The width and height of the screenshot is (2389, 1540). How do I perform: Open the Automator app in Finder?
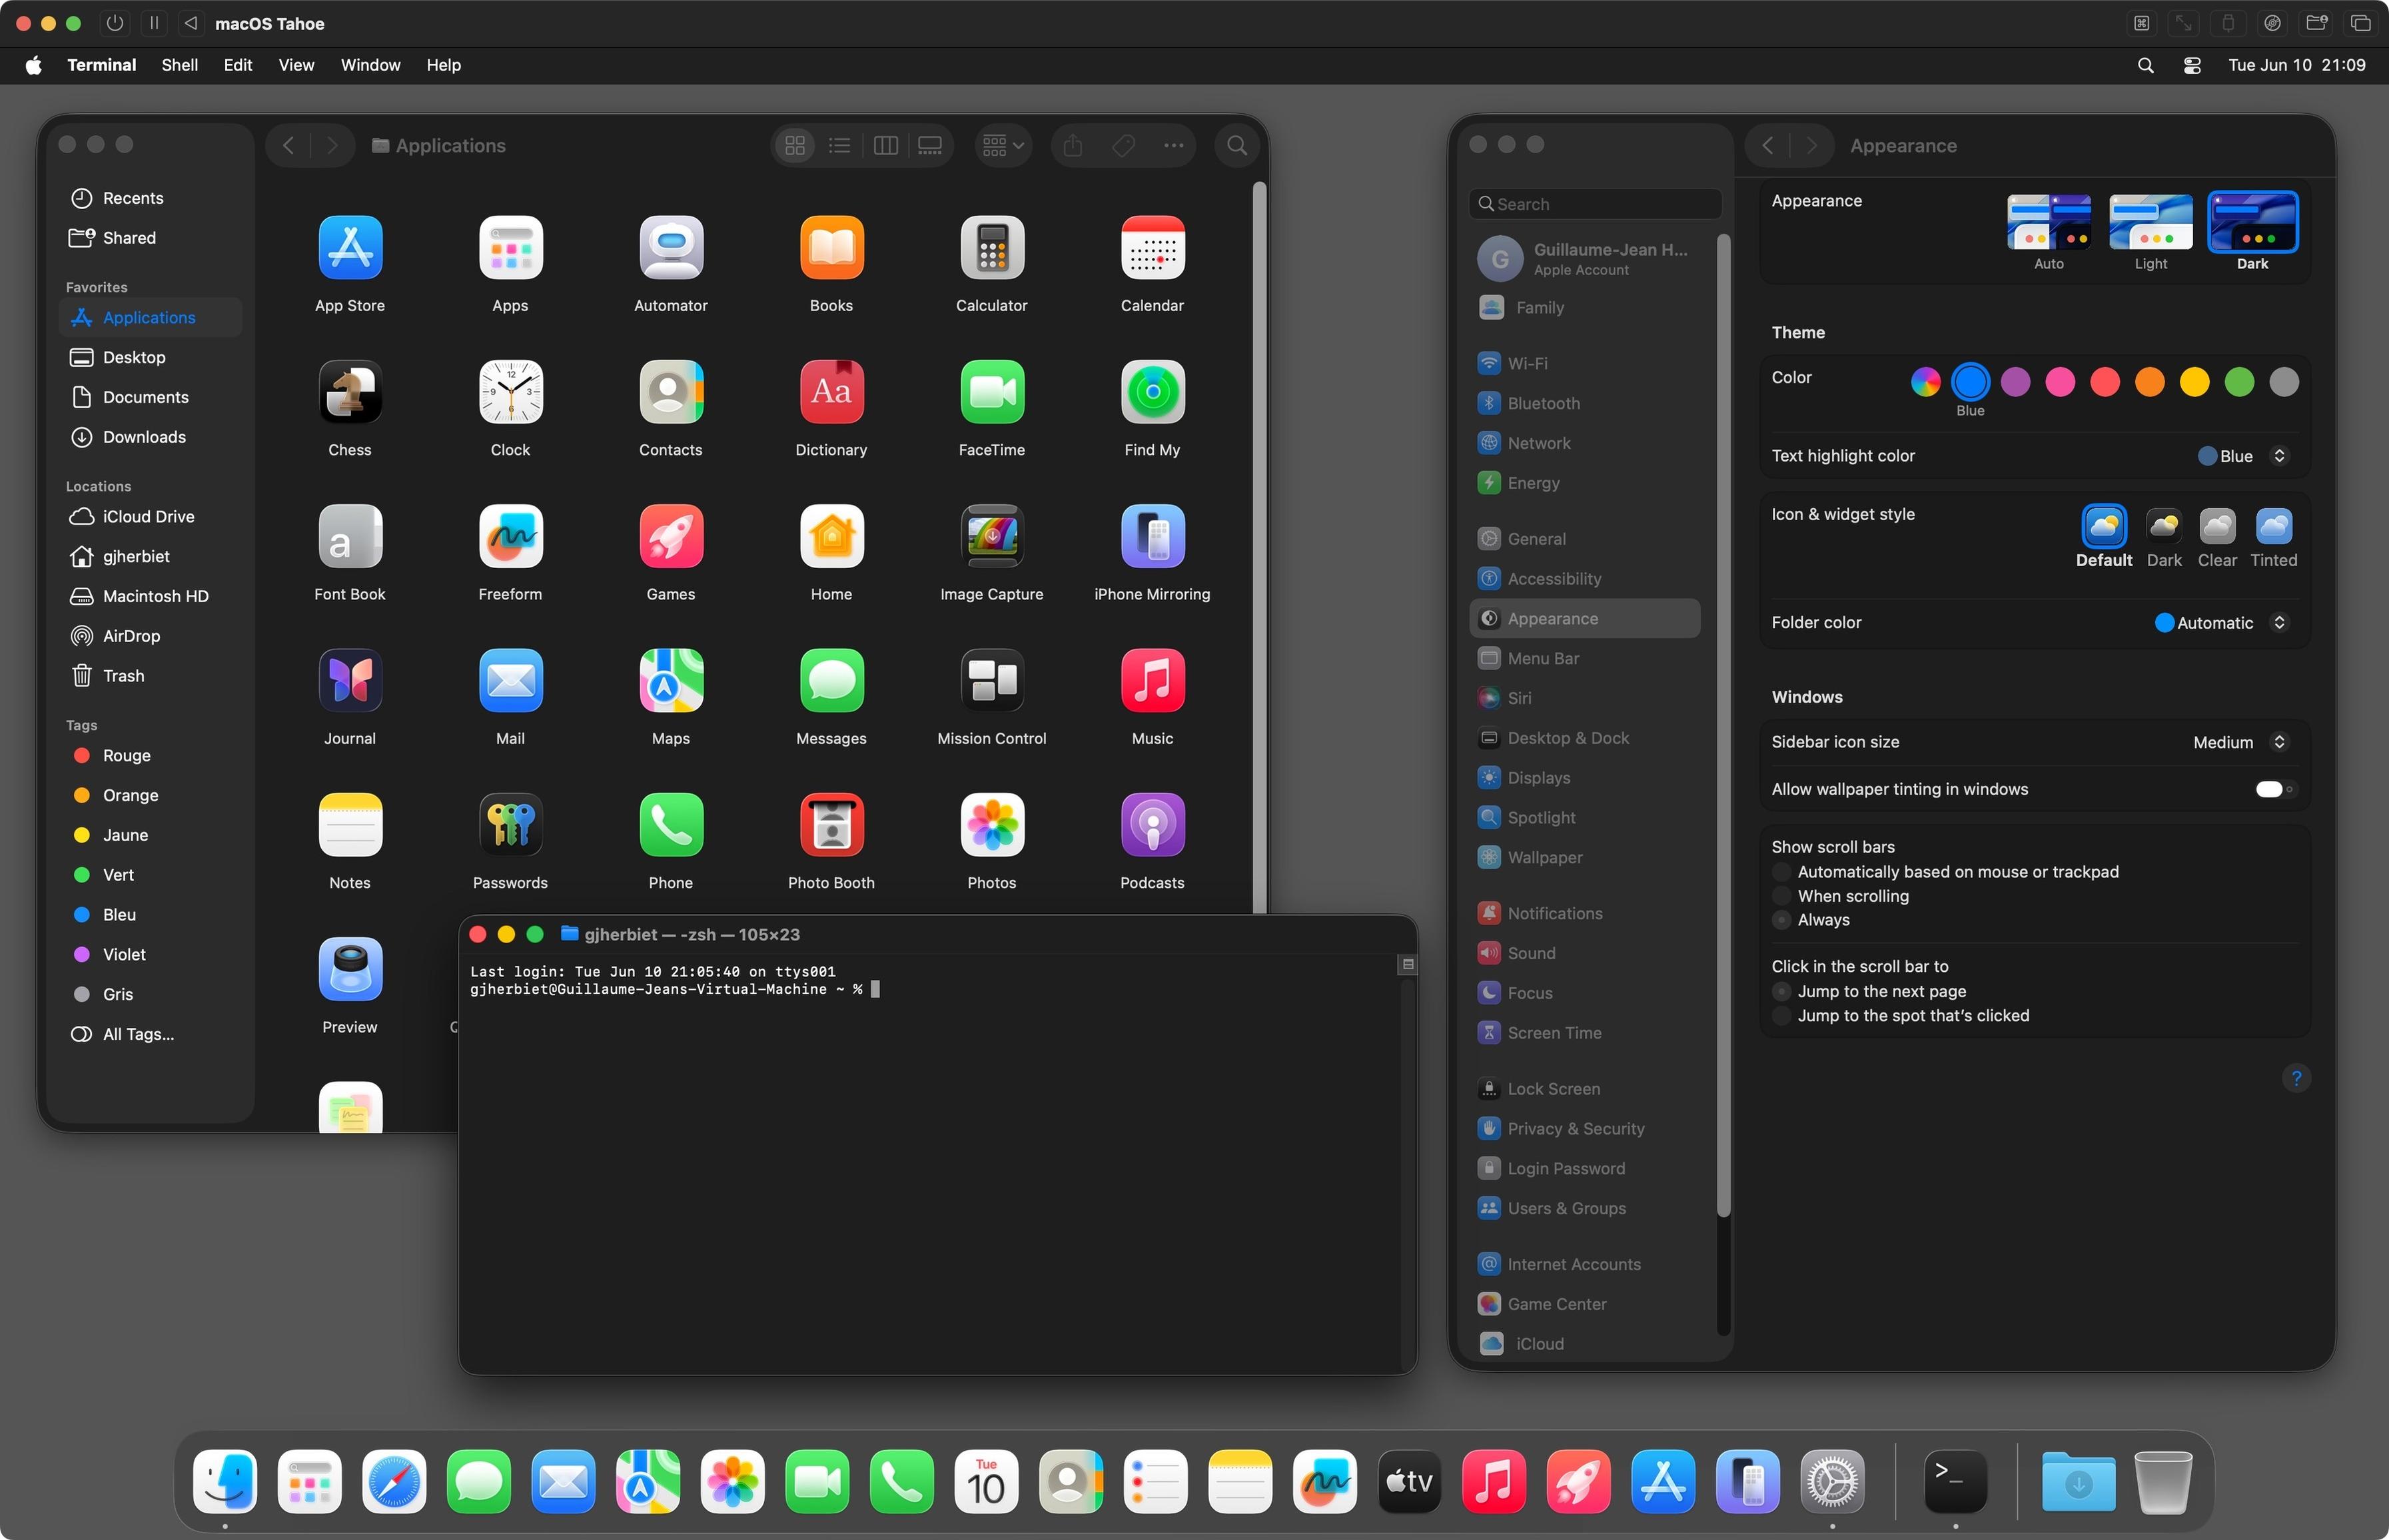tap(671, 247)
